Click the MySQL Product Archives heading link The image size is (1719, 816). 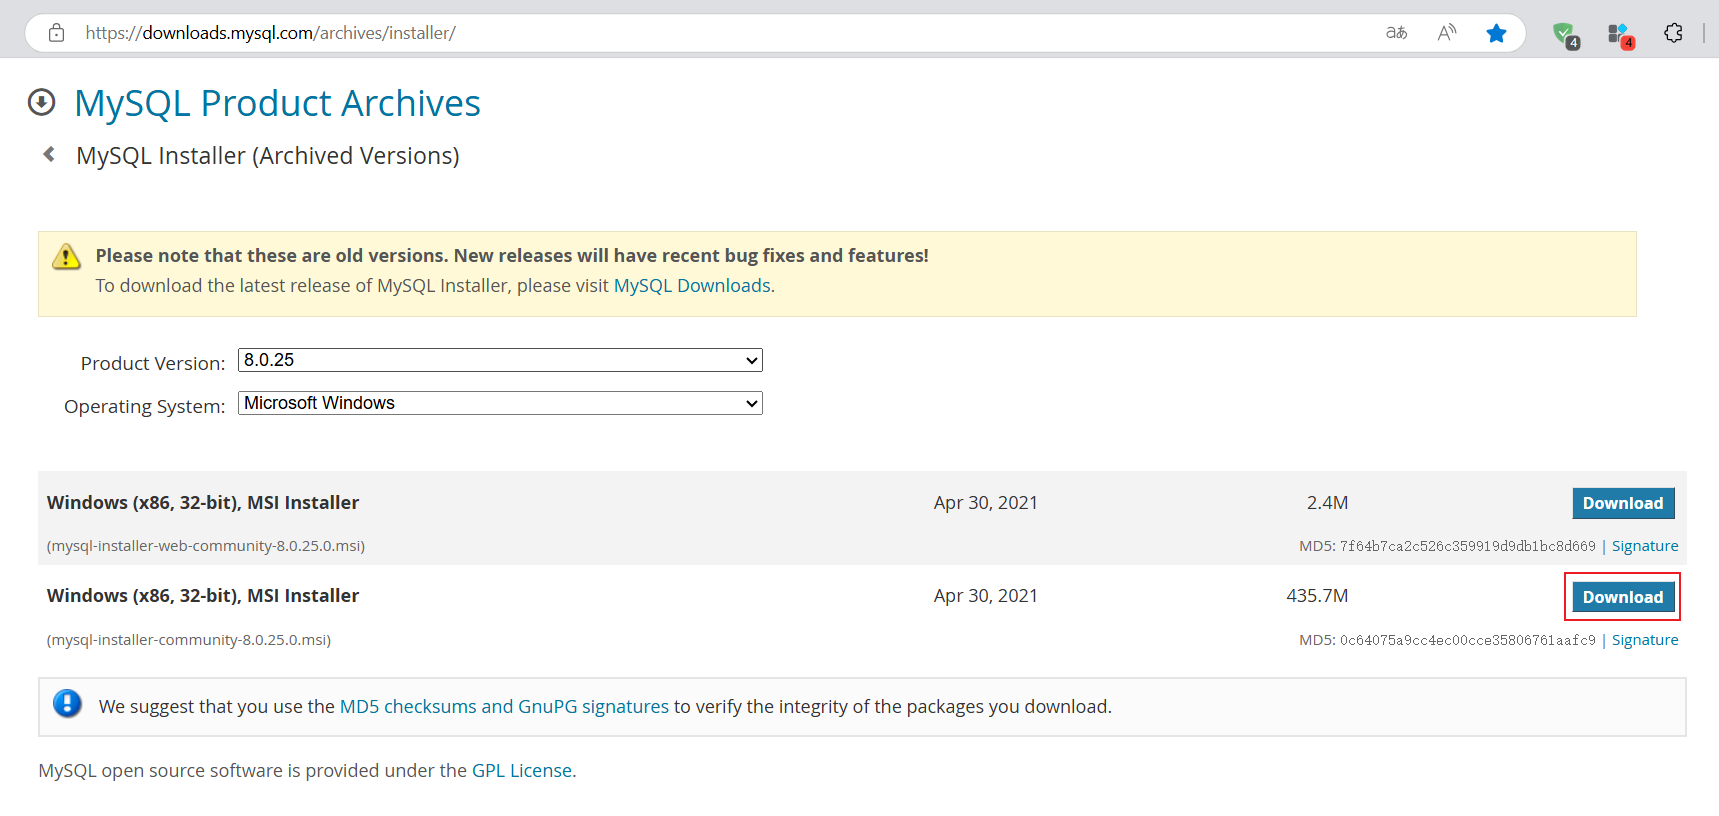point(277,103)
